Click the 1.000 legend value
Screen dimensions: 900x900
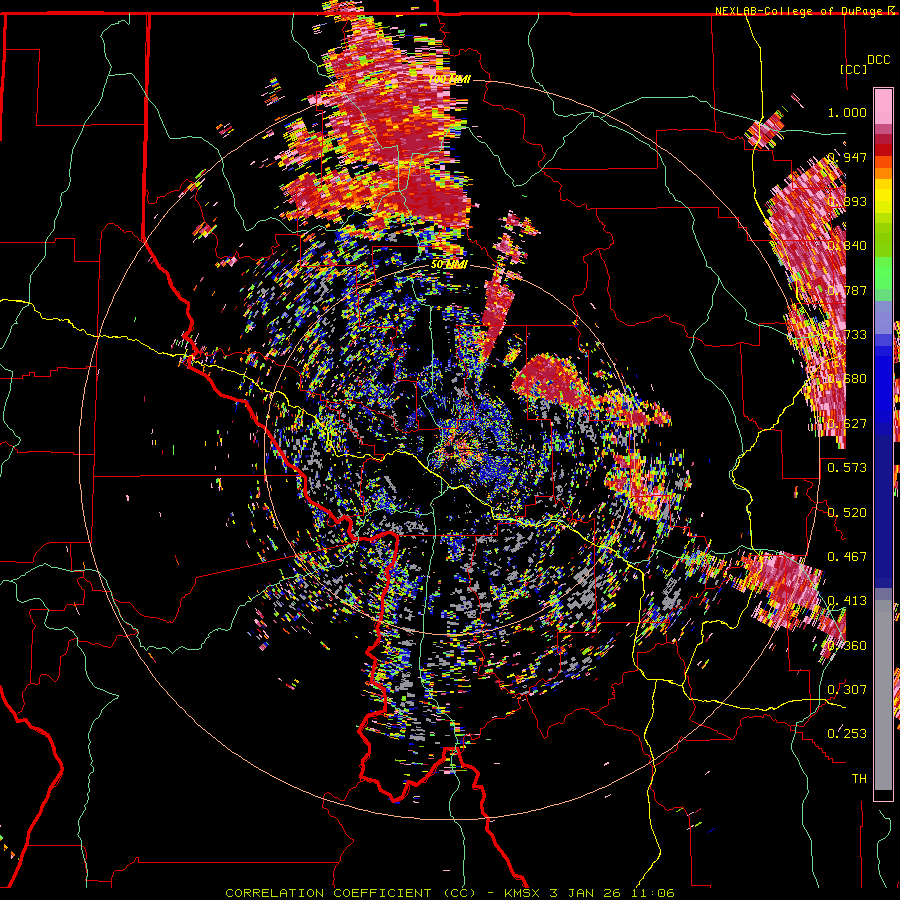847,112
